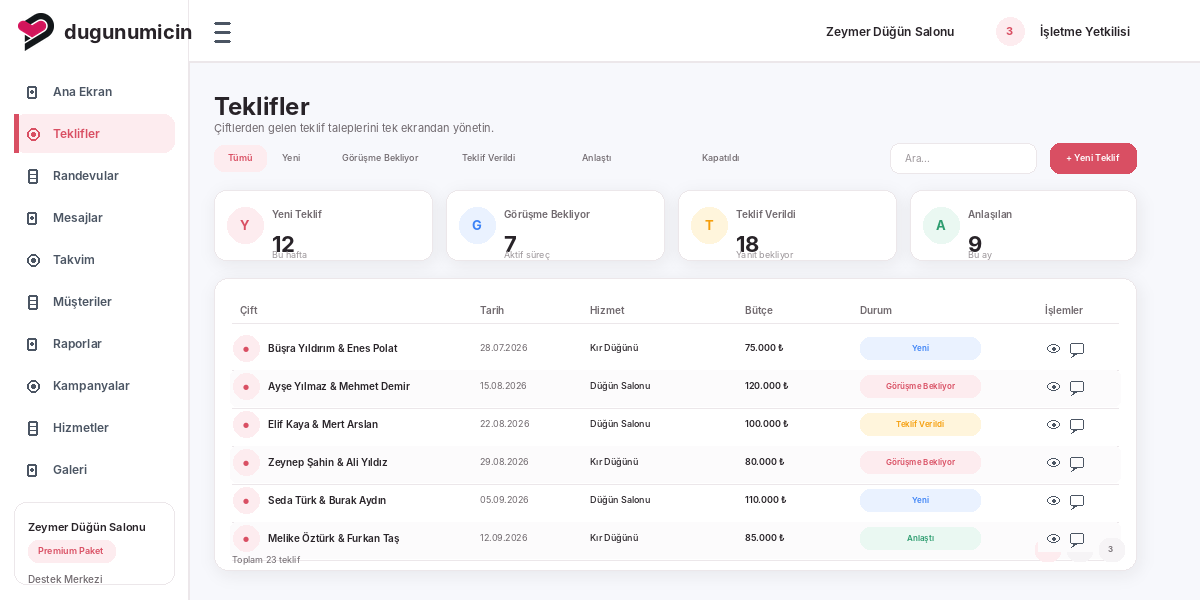
Task: View details eye icon for Ayşe Yılmaz
Action: pyautogui.click(x=1053, y=387)
